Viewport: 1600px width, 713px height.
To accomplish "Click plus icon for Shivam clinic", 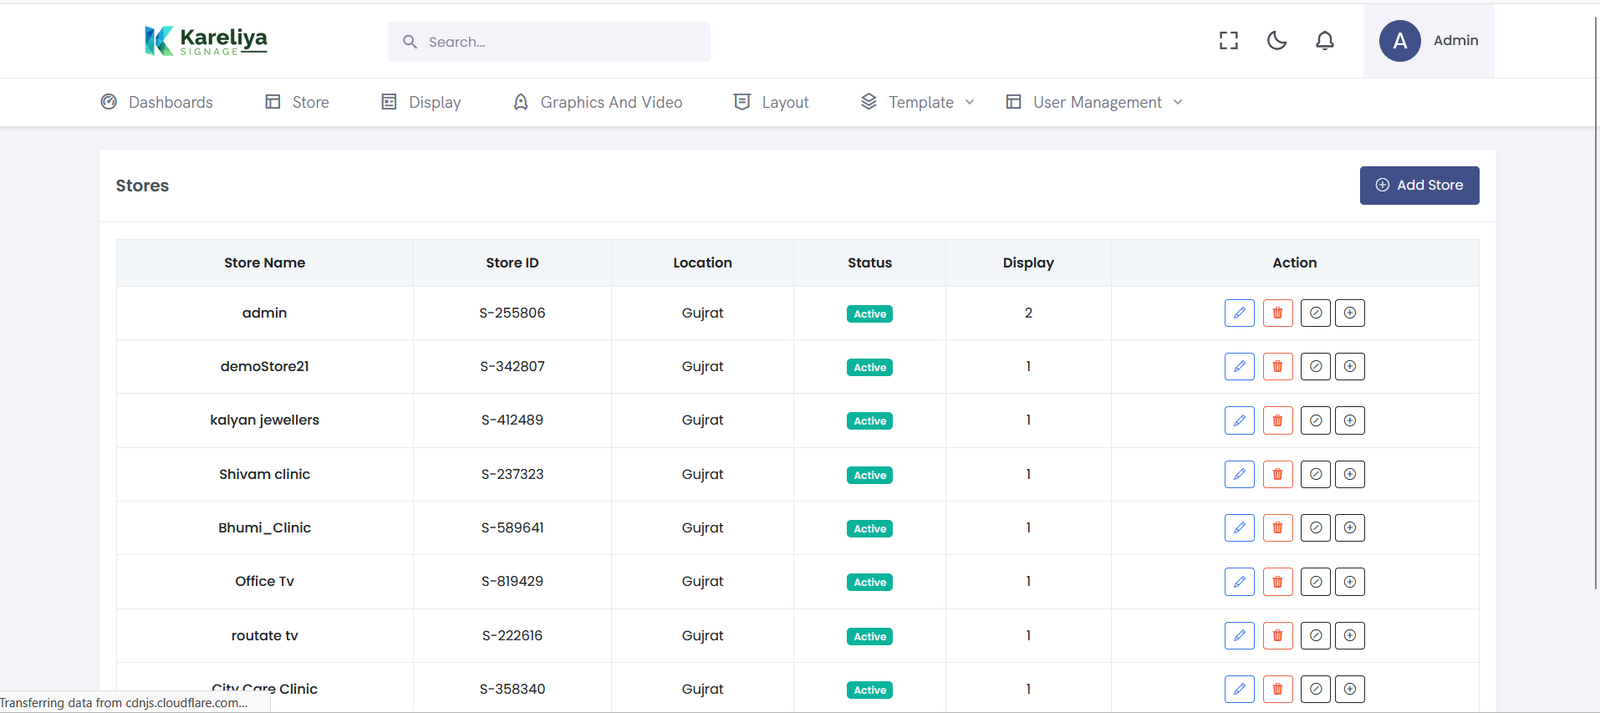I will pos(1350,474).
